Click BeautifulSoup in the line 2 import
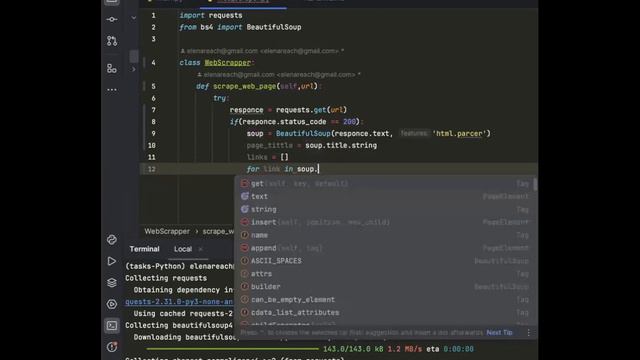The width and height of the screenshot is (640, 360). 273,27
